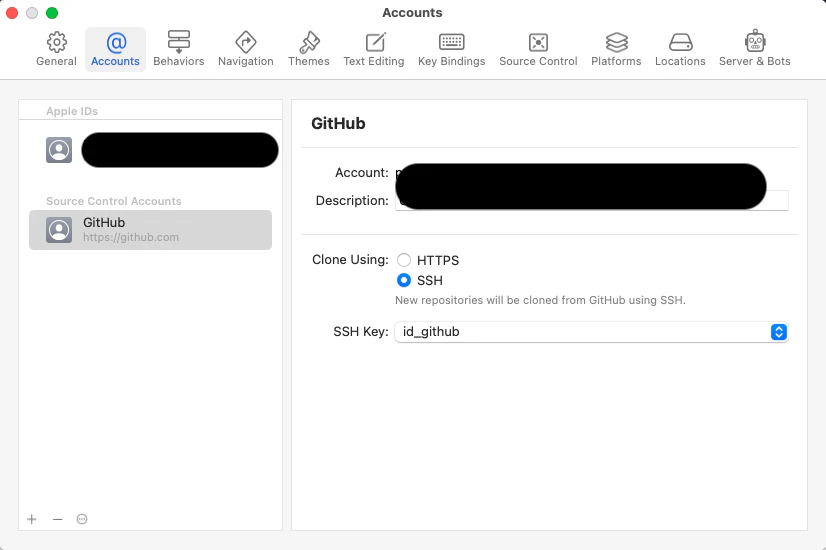Screen dimensions: 826x550
Task: Switch to the Source Control tab label
Action: [538, 61]
